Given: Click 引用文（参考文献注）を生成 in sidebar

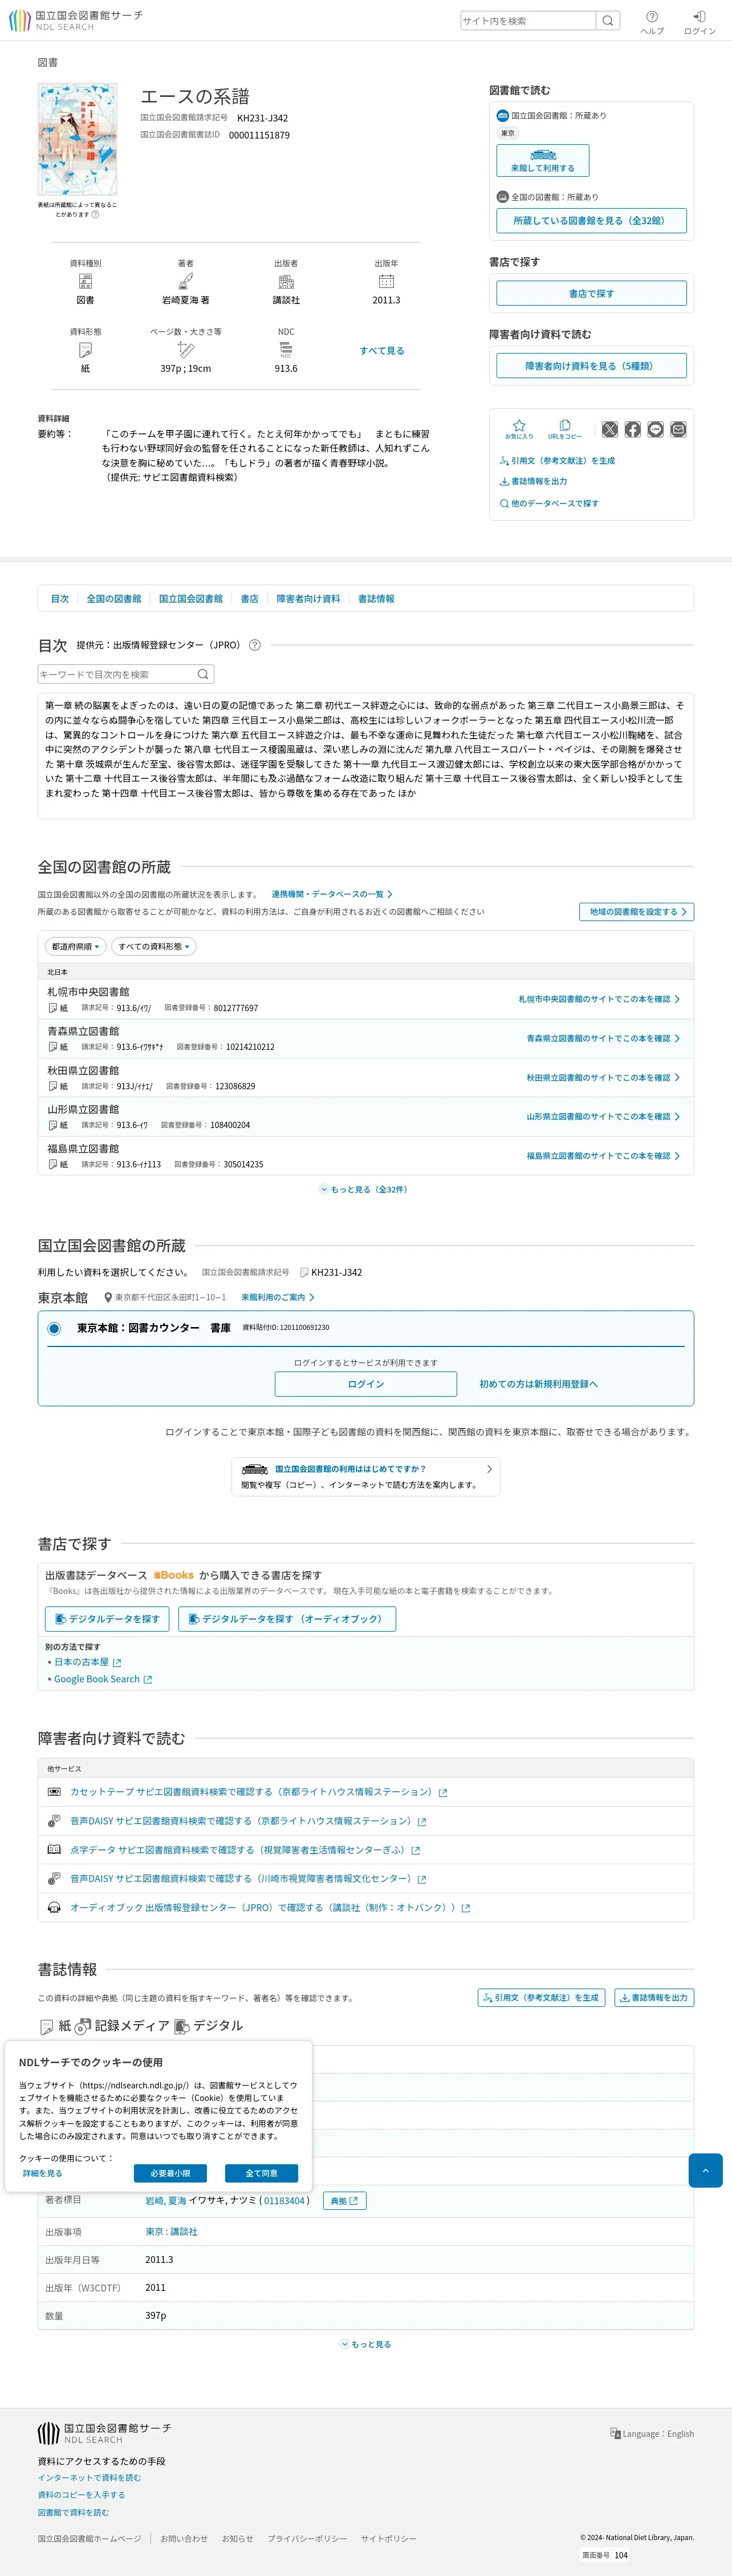Looking at the screenshot, I should point(557,461).
